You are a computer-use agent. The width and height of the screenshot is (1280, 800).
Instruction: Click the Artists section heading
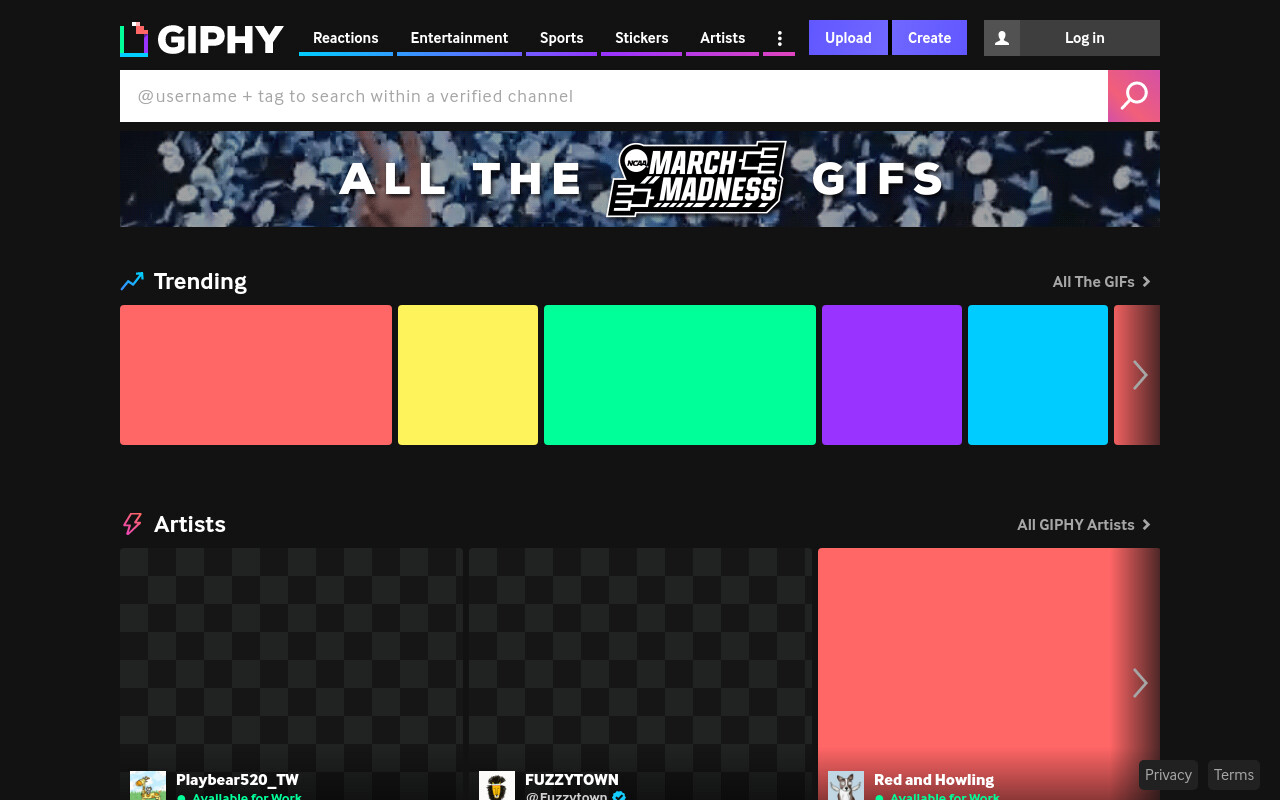(190, 524)
